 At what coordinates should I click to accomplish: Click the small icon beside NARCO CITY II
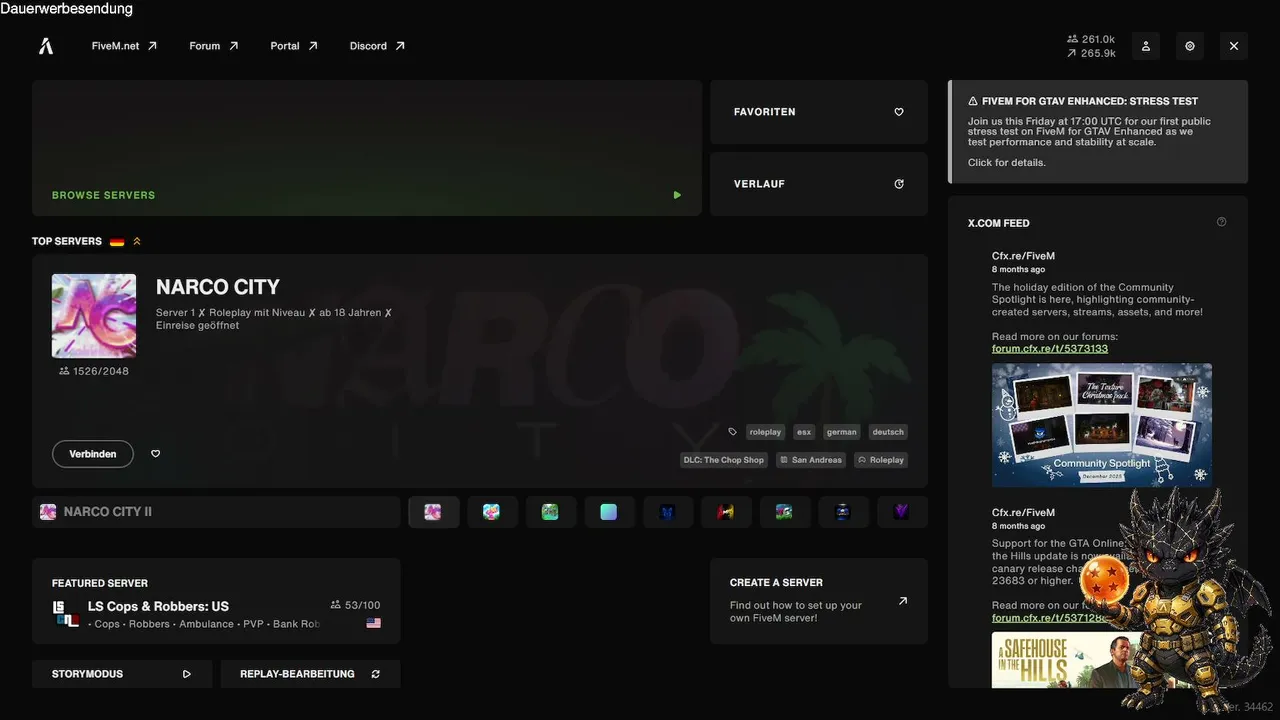click(x=48, y=512)
